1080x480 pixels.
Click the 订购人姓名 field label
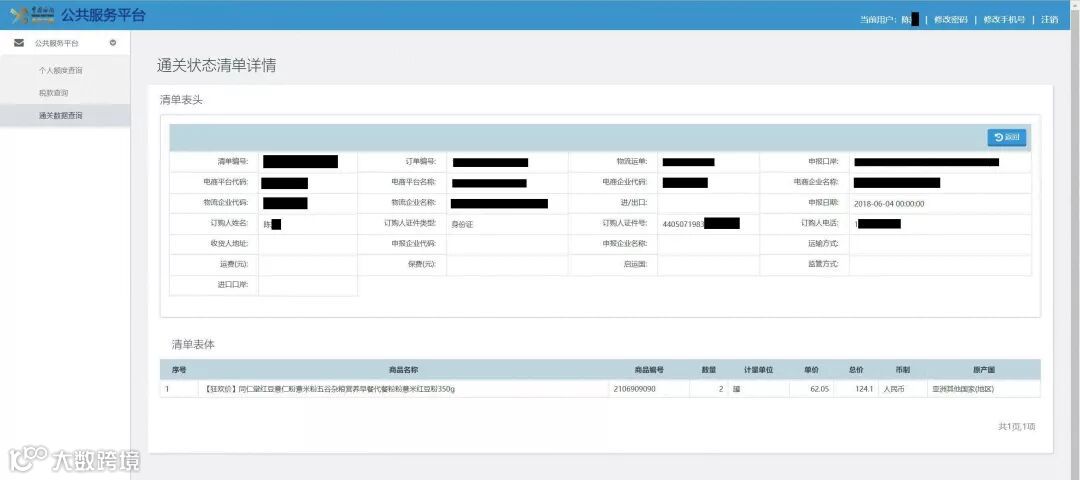[229, 223]
